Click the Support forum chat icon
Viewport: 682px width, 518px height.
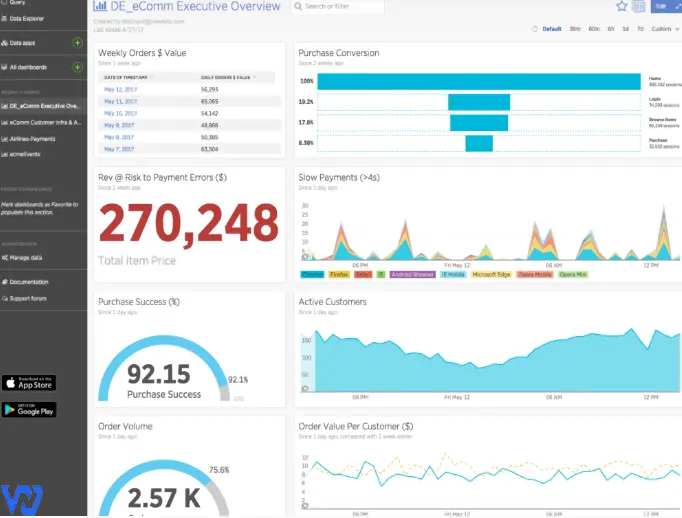(x=4, y=299)
